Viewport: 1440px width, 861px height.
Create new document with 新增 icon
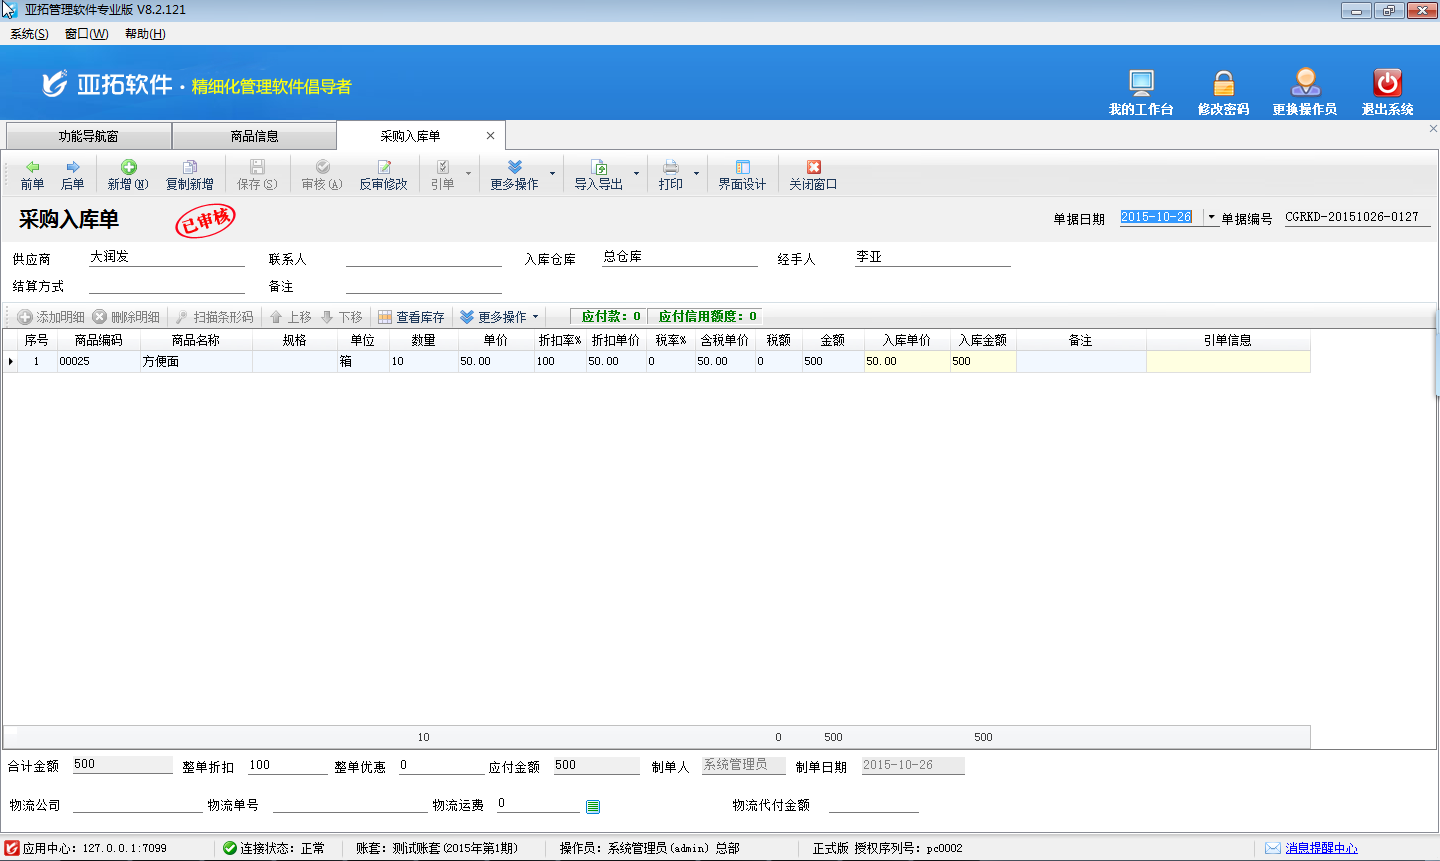tap(128, 168)
